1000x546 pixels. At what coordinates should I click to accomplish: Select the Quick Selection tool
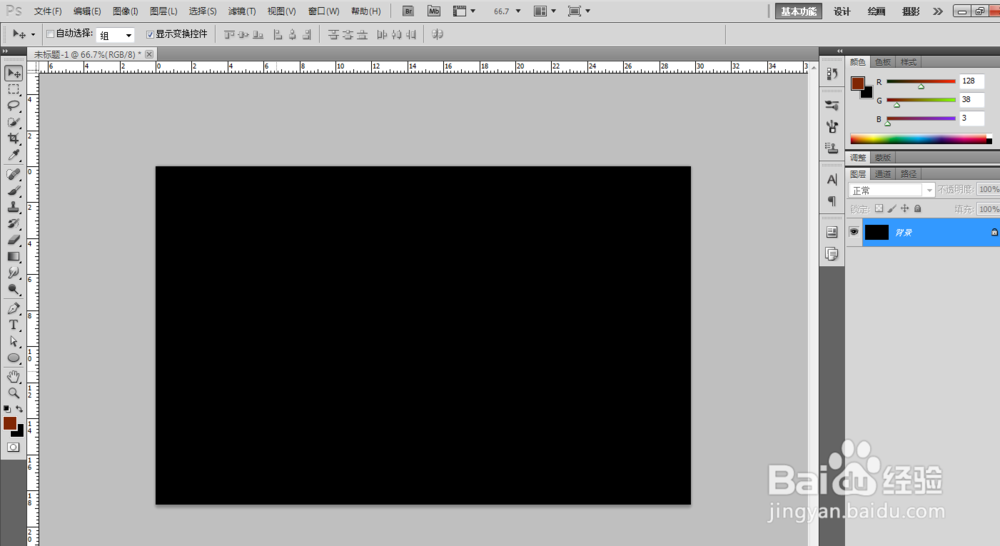[13, 122]
